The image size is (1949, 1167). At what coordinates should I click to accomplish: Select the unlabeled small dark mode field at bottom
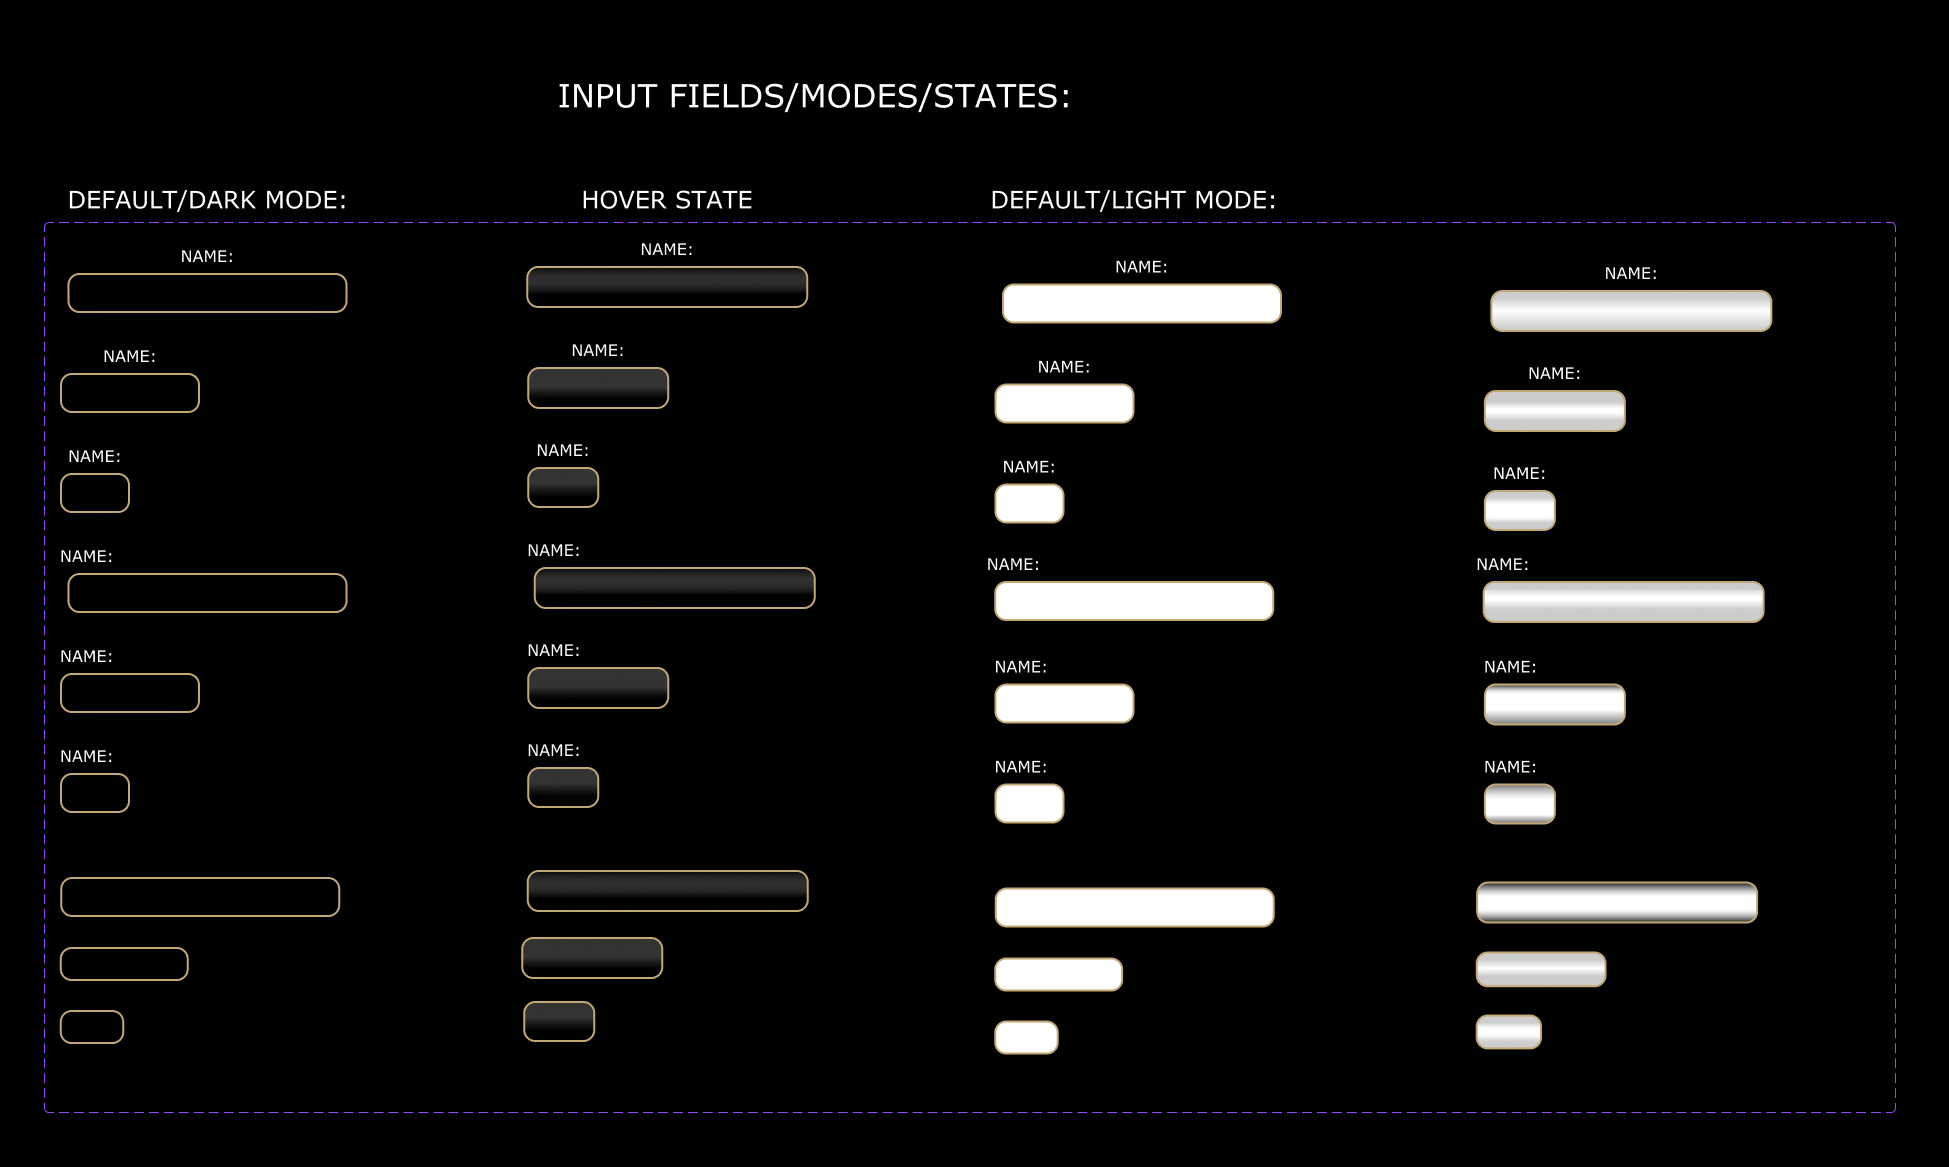click(92, 1027)
